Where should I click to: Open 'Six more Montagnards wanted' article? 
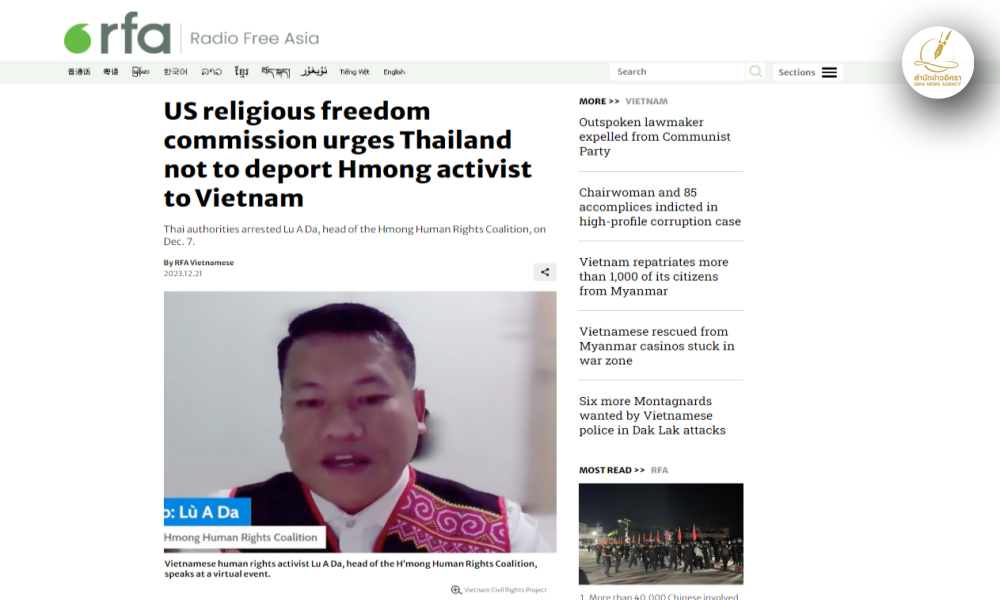coord(652,415)
